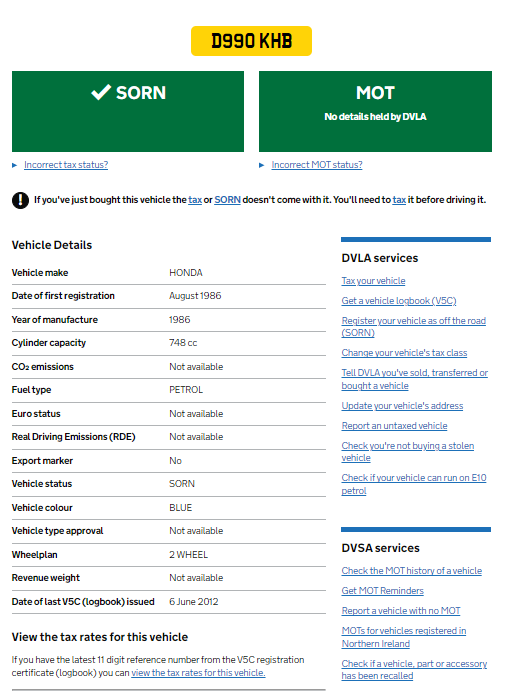The height and width of the screenshot is (700, 508).
Task: Open 'Report an untaxed vehicle' link
Action: click(x=394, y=426)
